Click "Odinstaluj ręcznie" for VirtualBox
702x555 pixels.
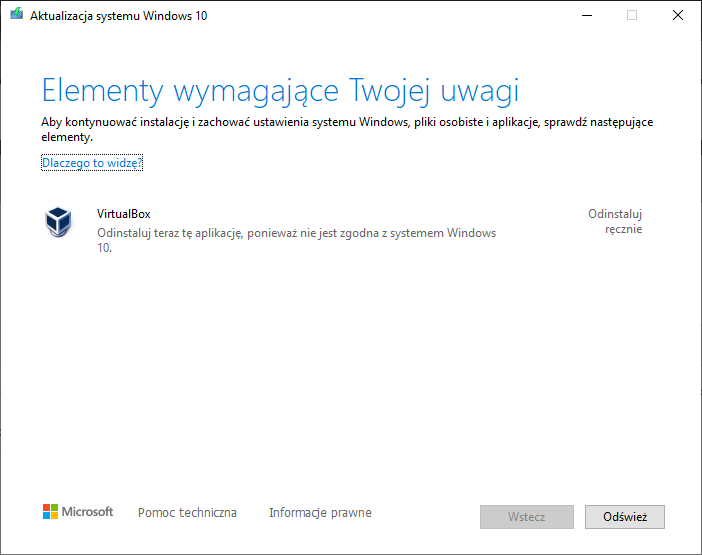[x=615, y=222]
